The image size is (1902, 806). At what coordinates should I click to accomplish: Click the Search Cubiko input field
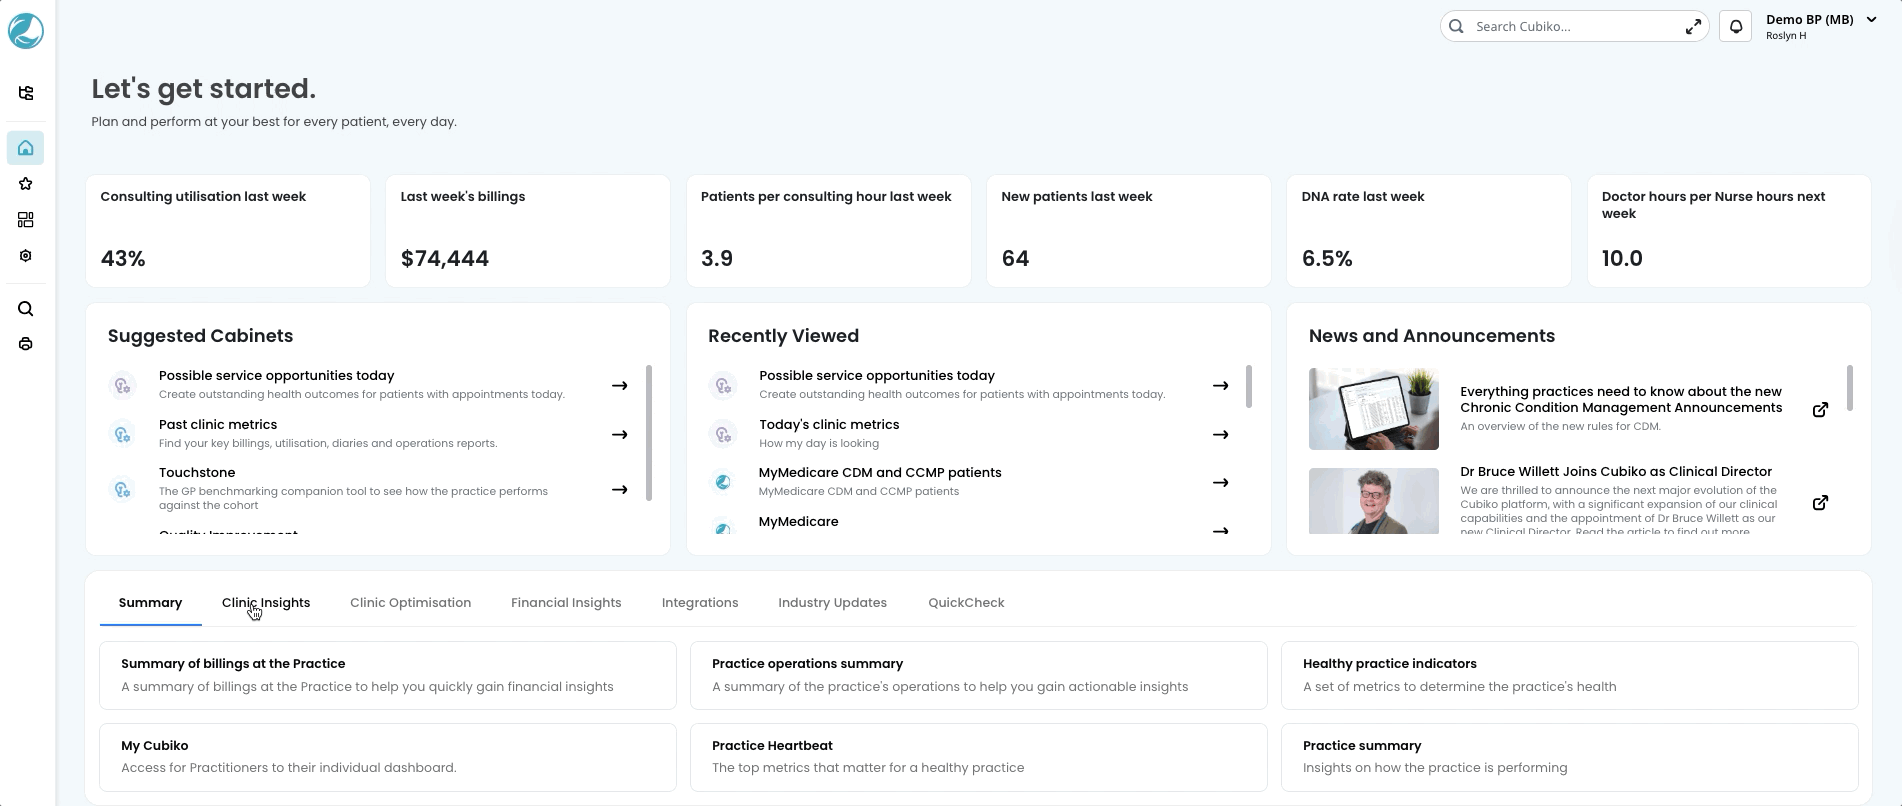[1574, 27]
